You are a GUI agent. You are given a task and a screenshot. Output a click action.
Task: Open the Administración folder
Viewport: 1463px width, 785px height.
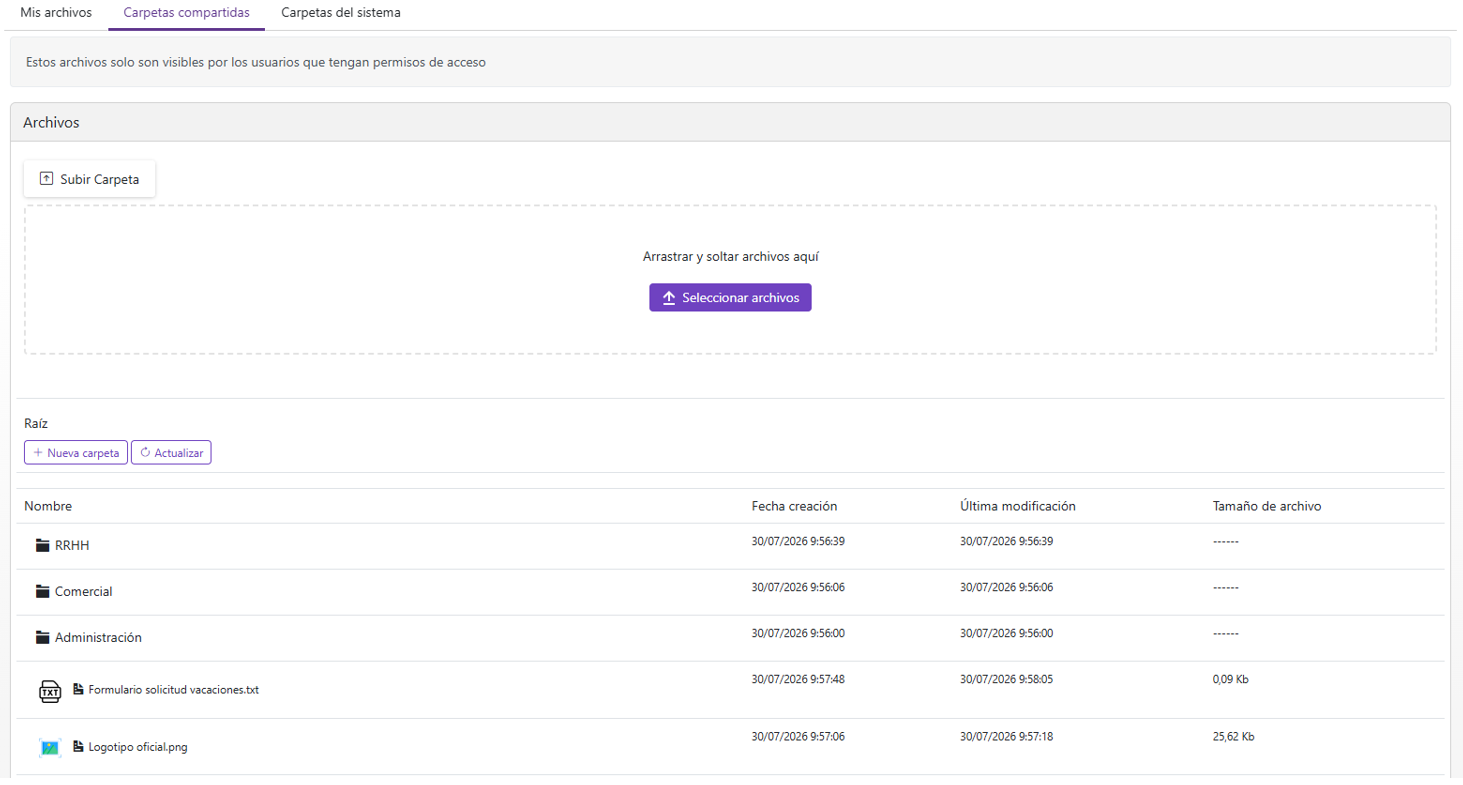(x=98, y=637)
